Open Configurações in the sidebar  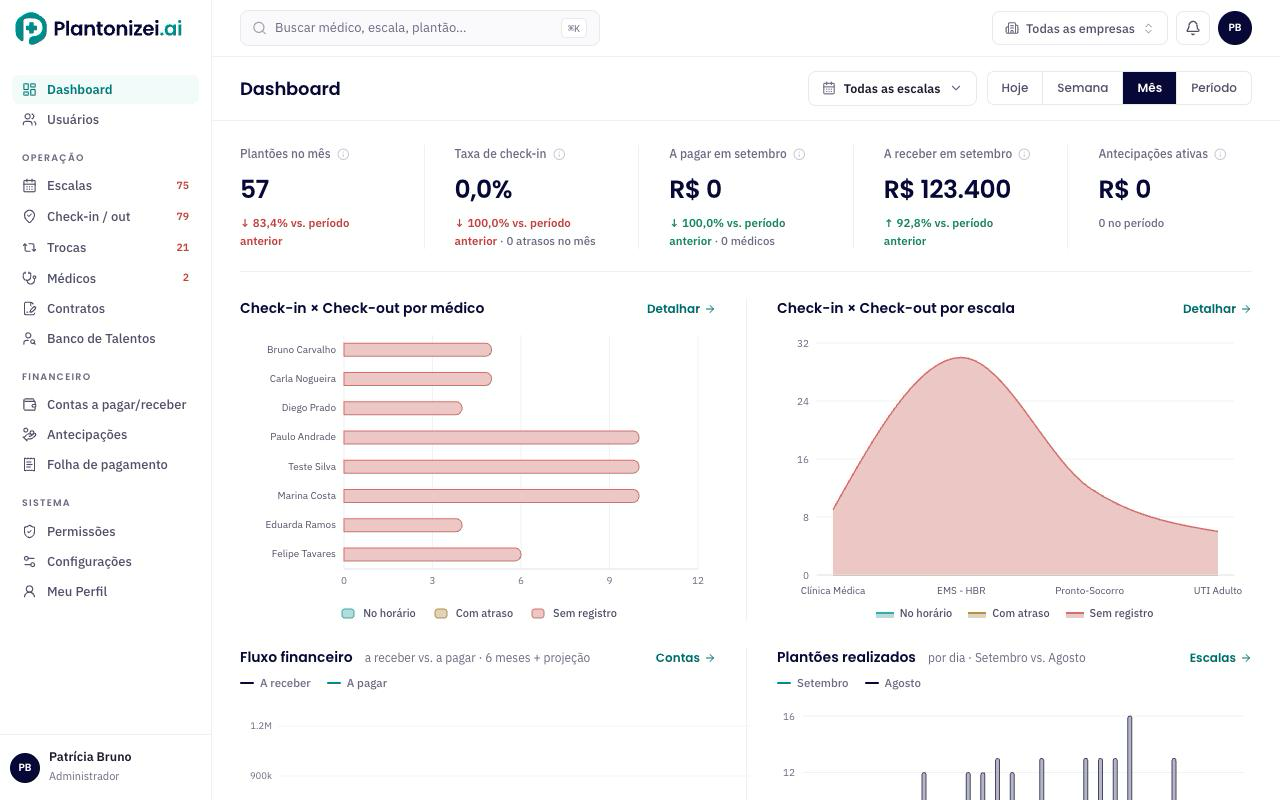click(x=105, y=561)
